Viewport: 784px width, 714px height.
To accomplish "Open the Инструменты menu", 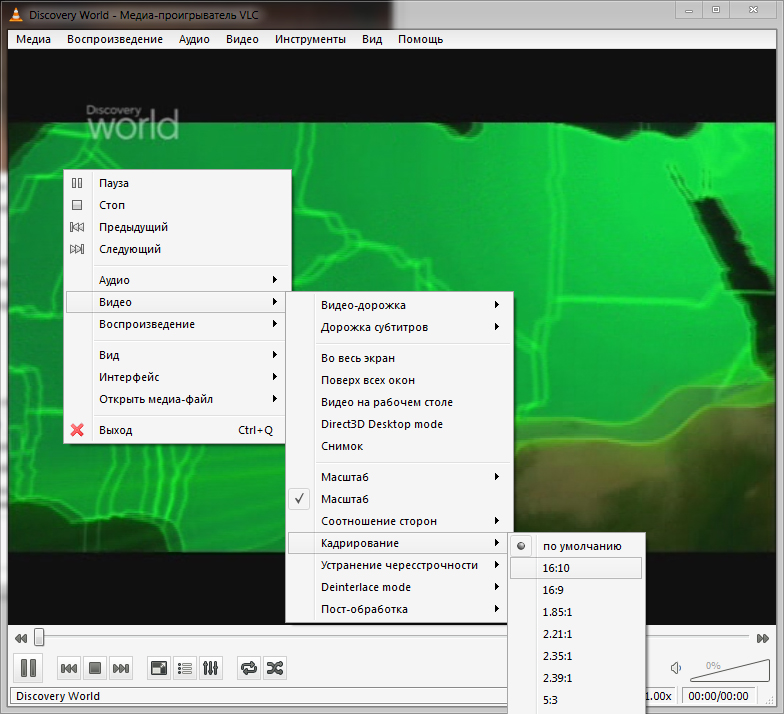I will pyautogui.click(x=310, y=39).
